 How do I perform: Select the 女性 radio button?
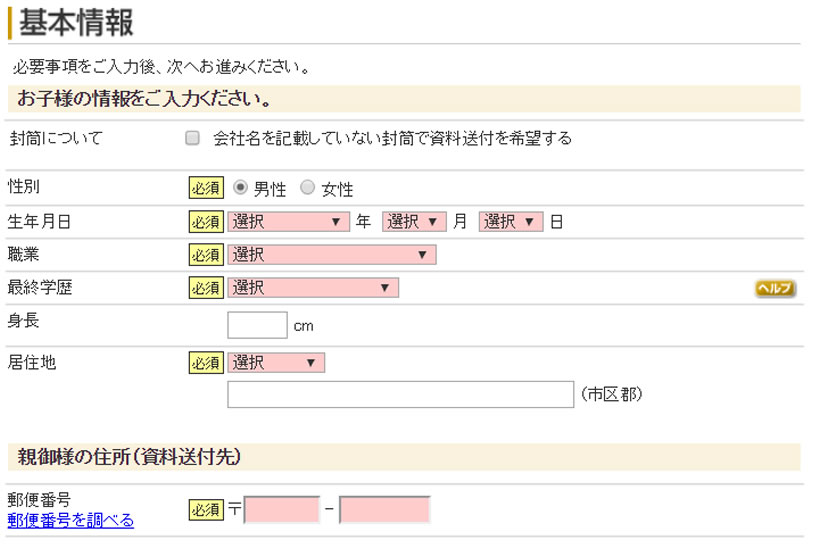[x=308, y=188]
